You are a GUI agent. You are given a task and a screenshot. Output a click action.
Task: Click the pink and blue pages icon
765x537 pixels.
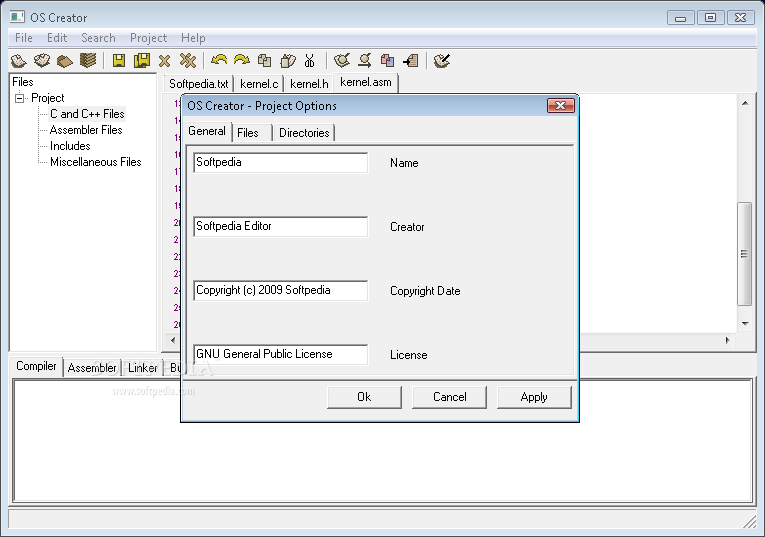pyautogui.click(x=387, y=61)
